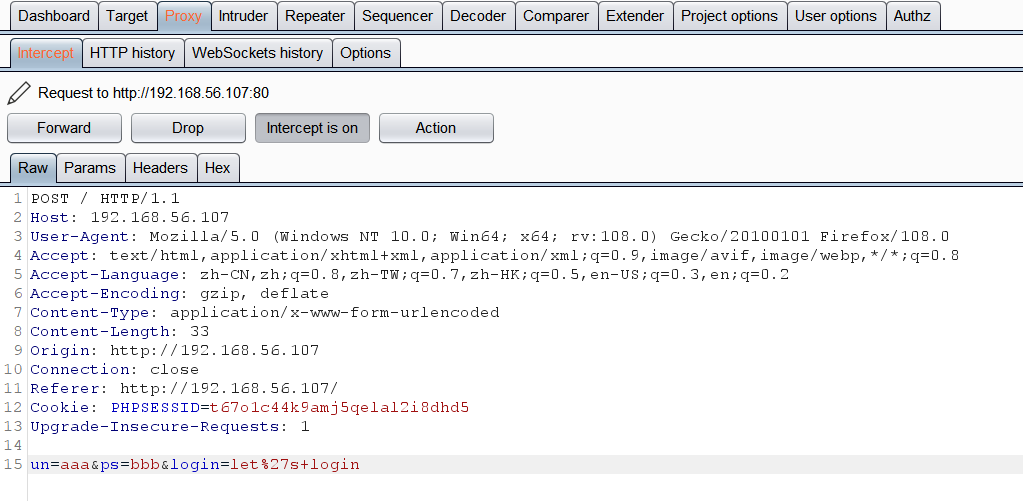Viewport: 1023px width, 501px height.
Task: Open the Target tab
Action: click(x=127, y=16)
